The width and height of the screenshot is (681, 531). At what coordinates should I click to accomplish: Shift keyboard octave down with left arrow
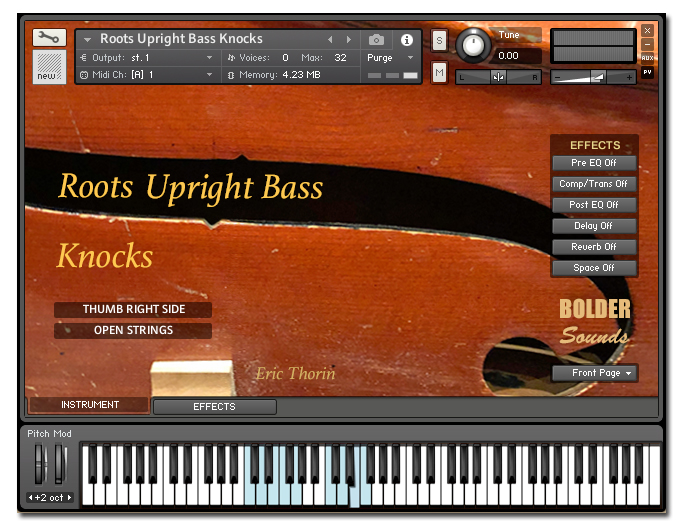click(30, 498)
